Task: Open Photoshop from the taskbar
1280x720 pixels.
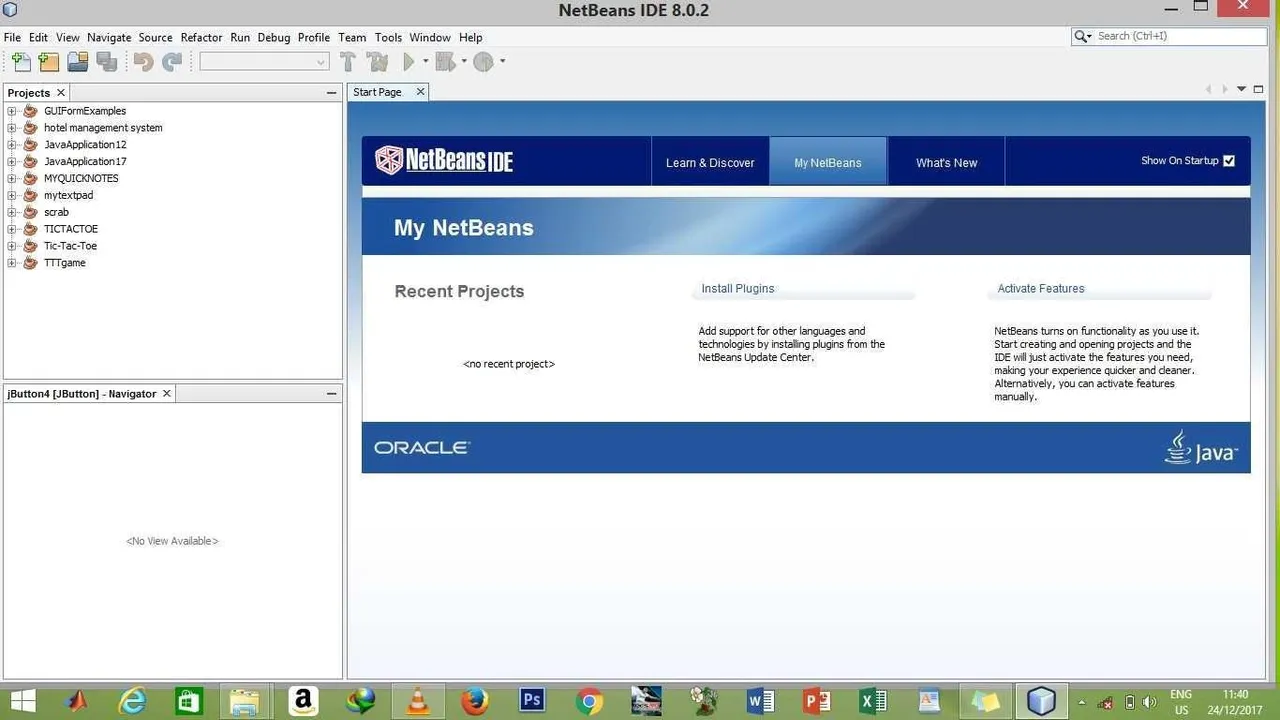Action: click(531, 700)
